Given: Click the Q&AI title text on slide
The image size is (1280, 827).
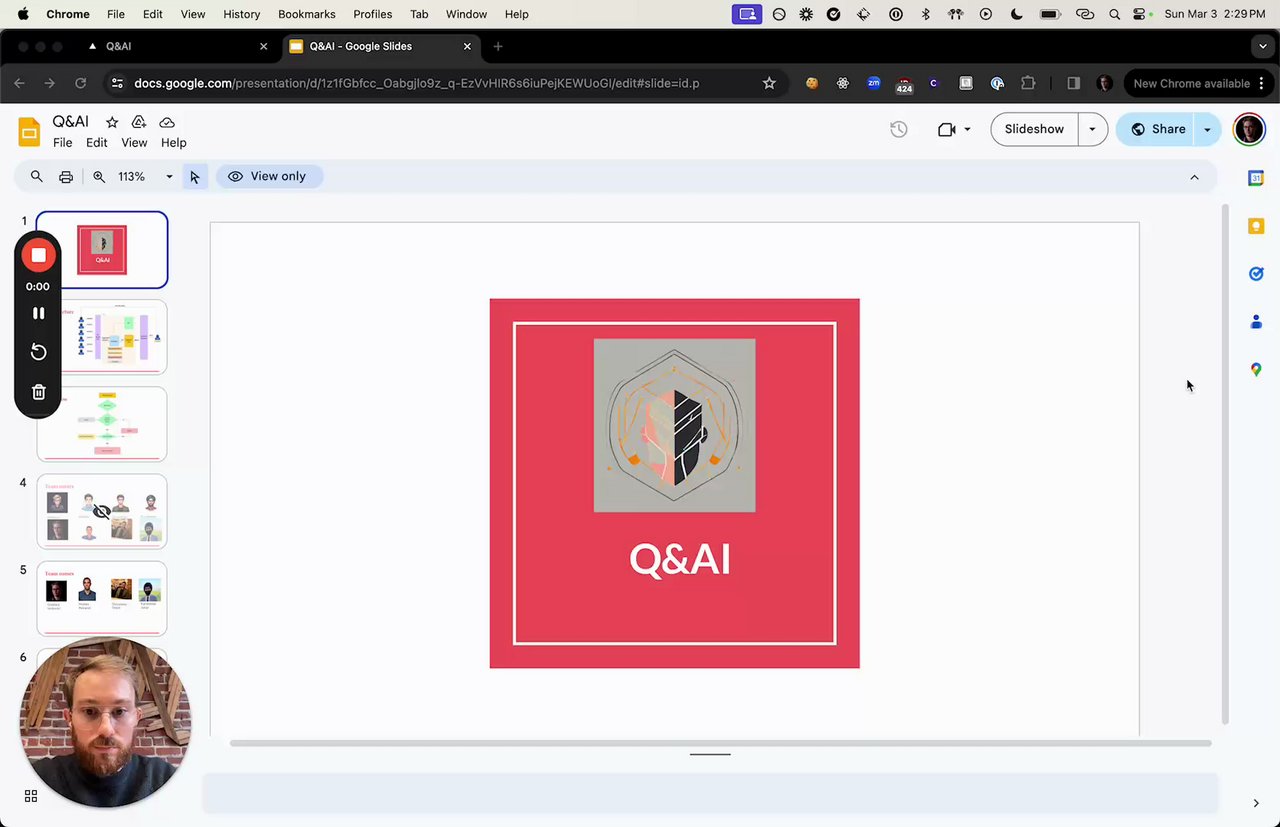Looking at the screenshot, I should pyautogui.click(x=680, y=559).
